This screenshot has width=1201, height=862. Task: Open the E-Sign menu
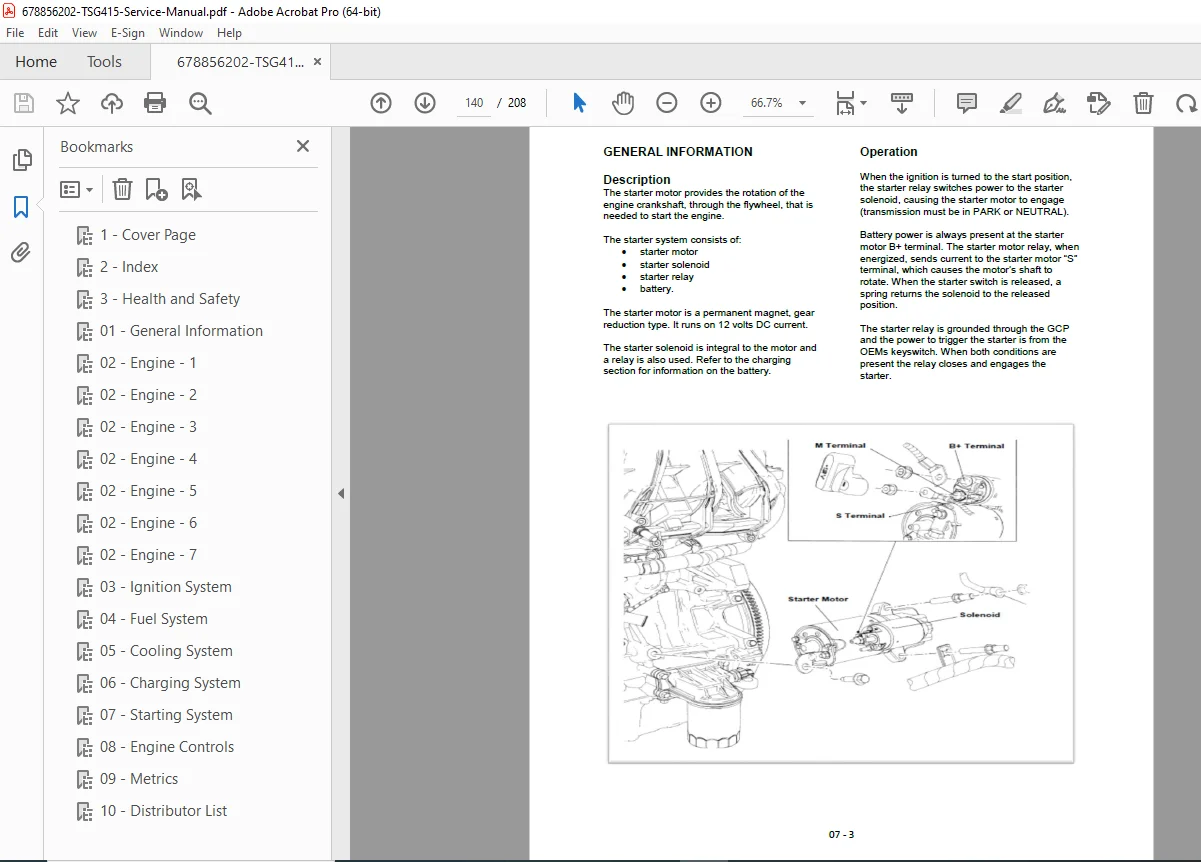(x=128, y=33)
